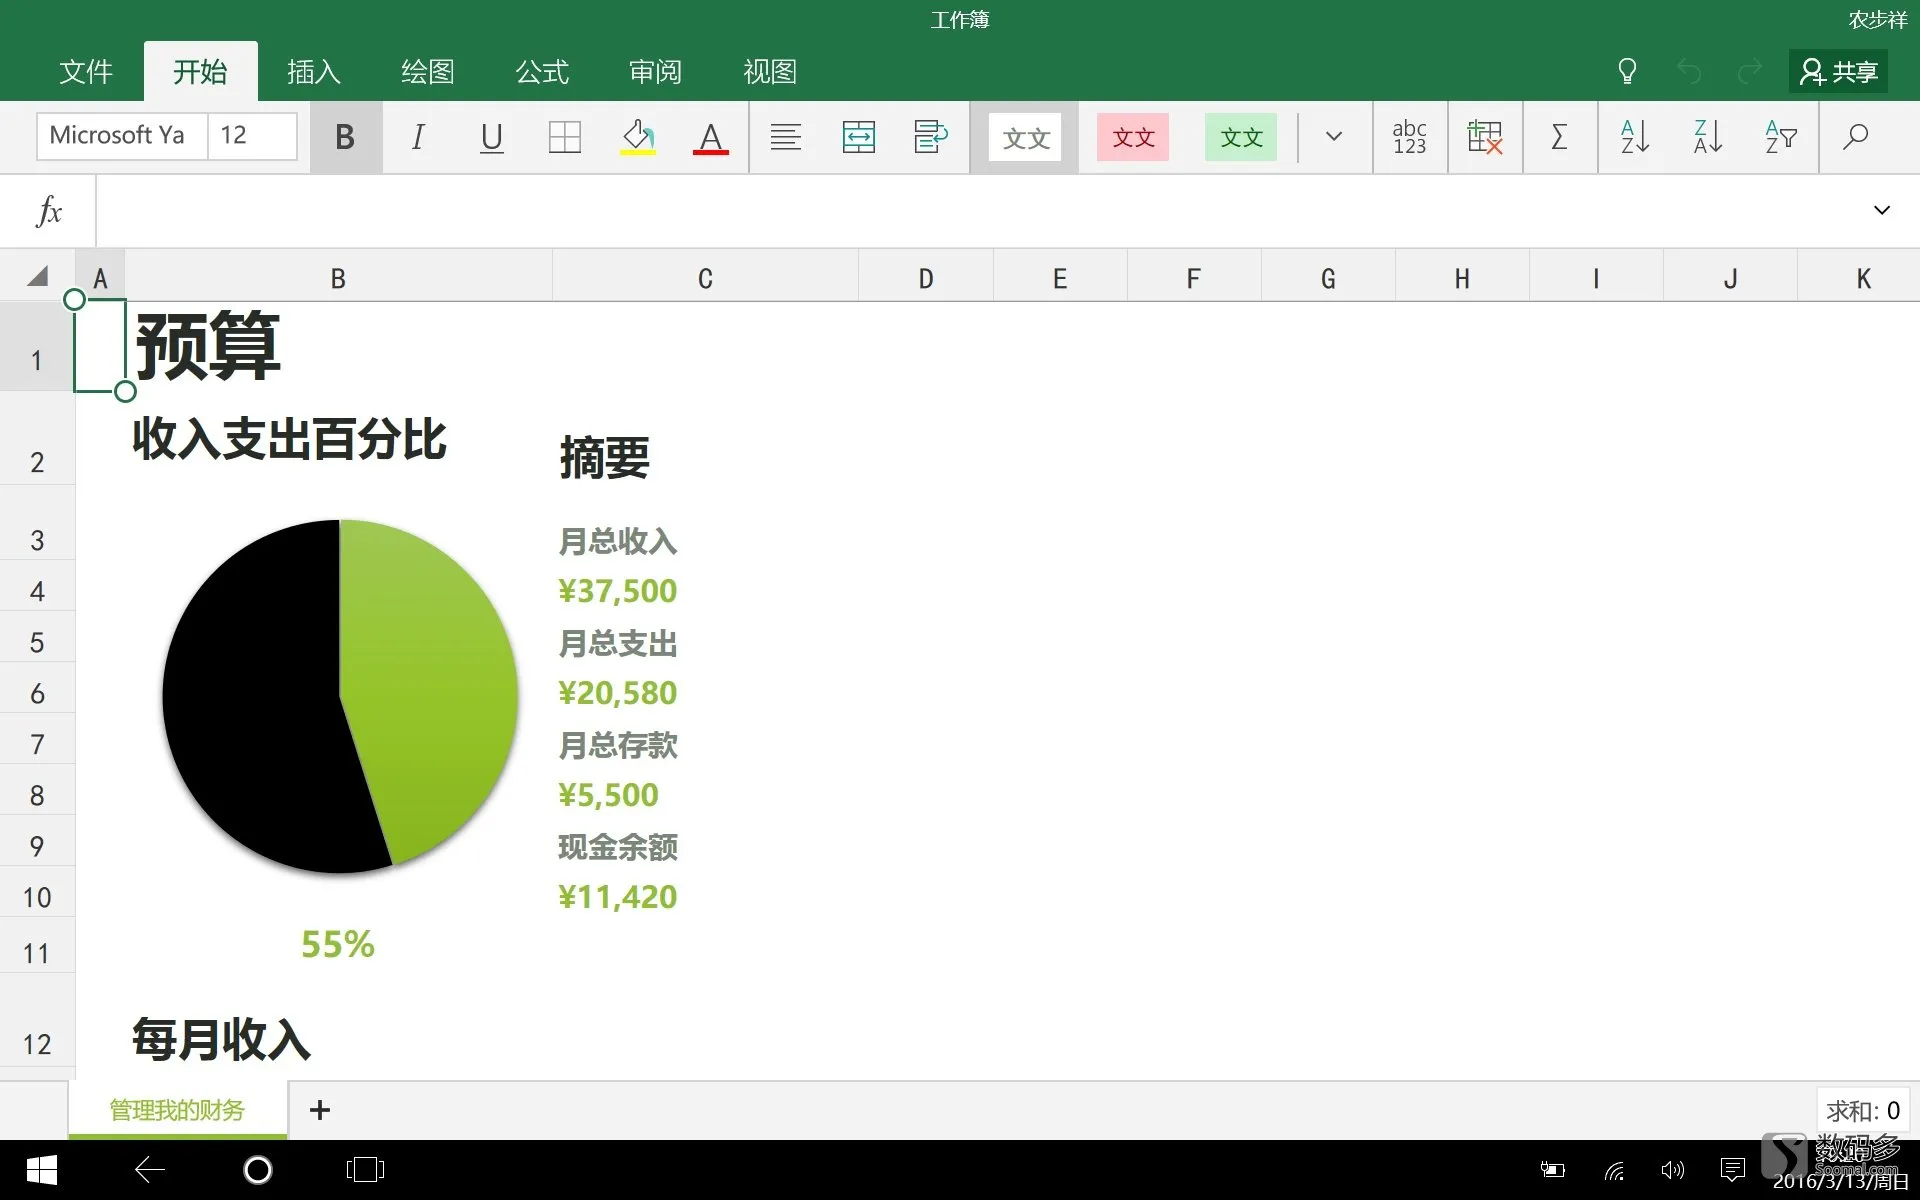Click the fx insert function icon

pyautogui.click(x=48, y=211)
